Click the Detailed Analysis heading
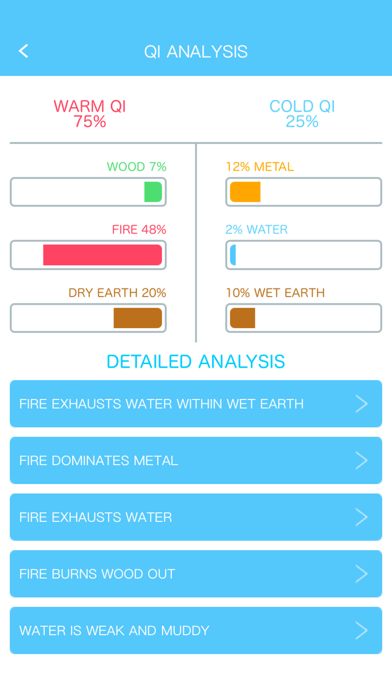The image size is (392, 696). (x=196, y=362)
